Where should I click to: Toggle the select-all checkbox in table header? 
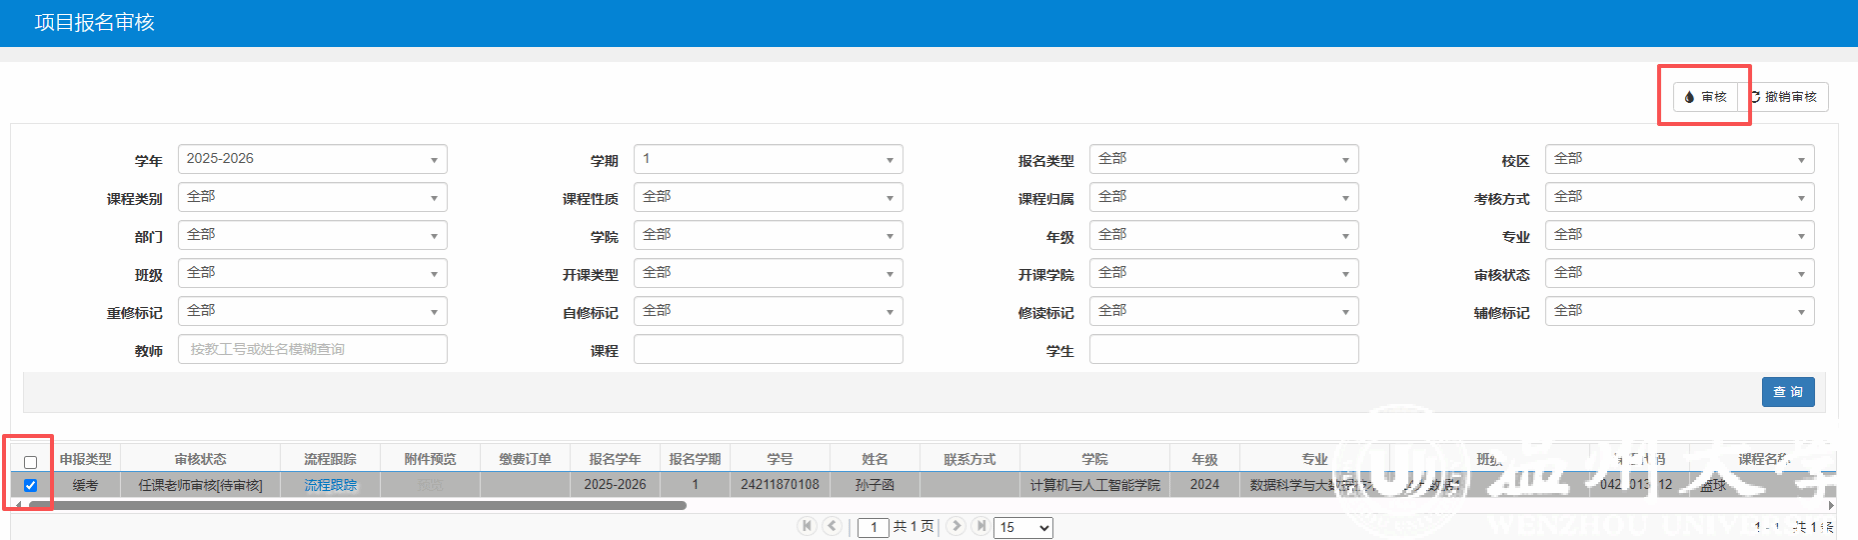(x=30, y=462)
